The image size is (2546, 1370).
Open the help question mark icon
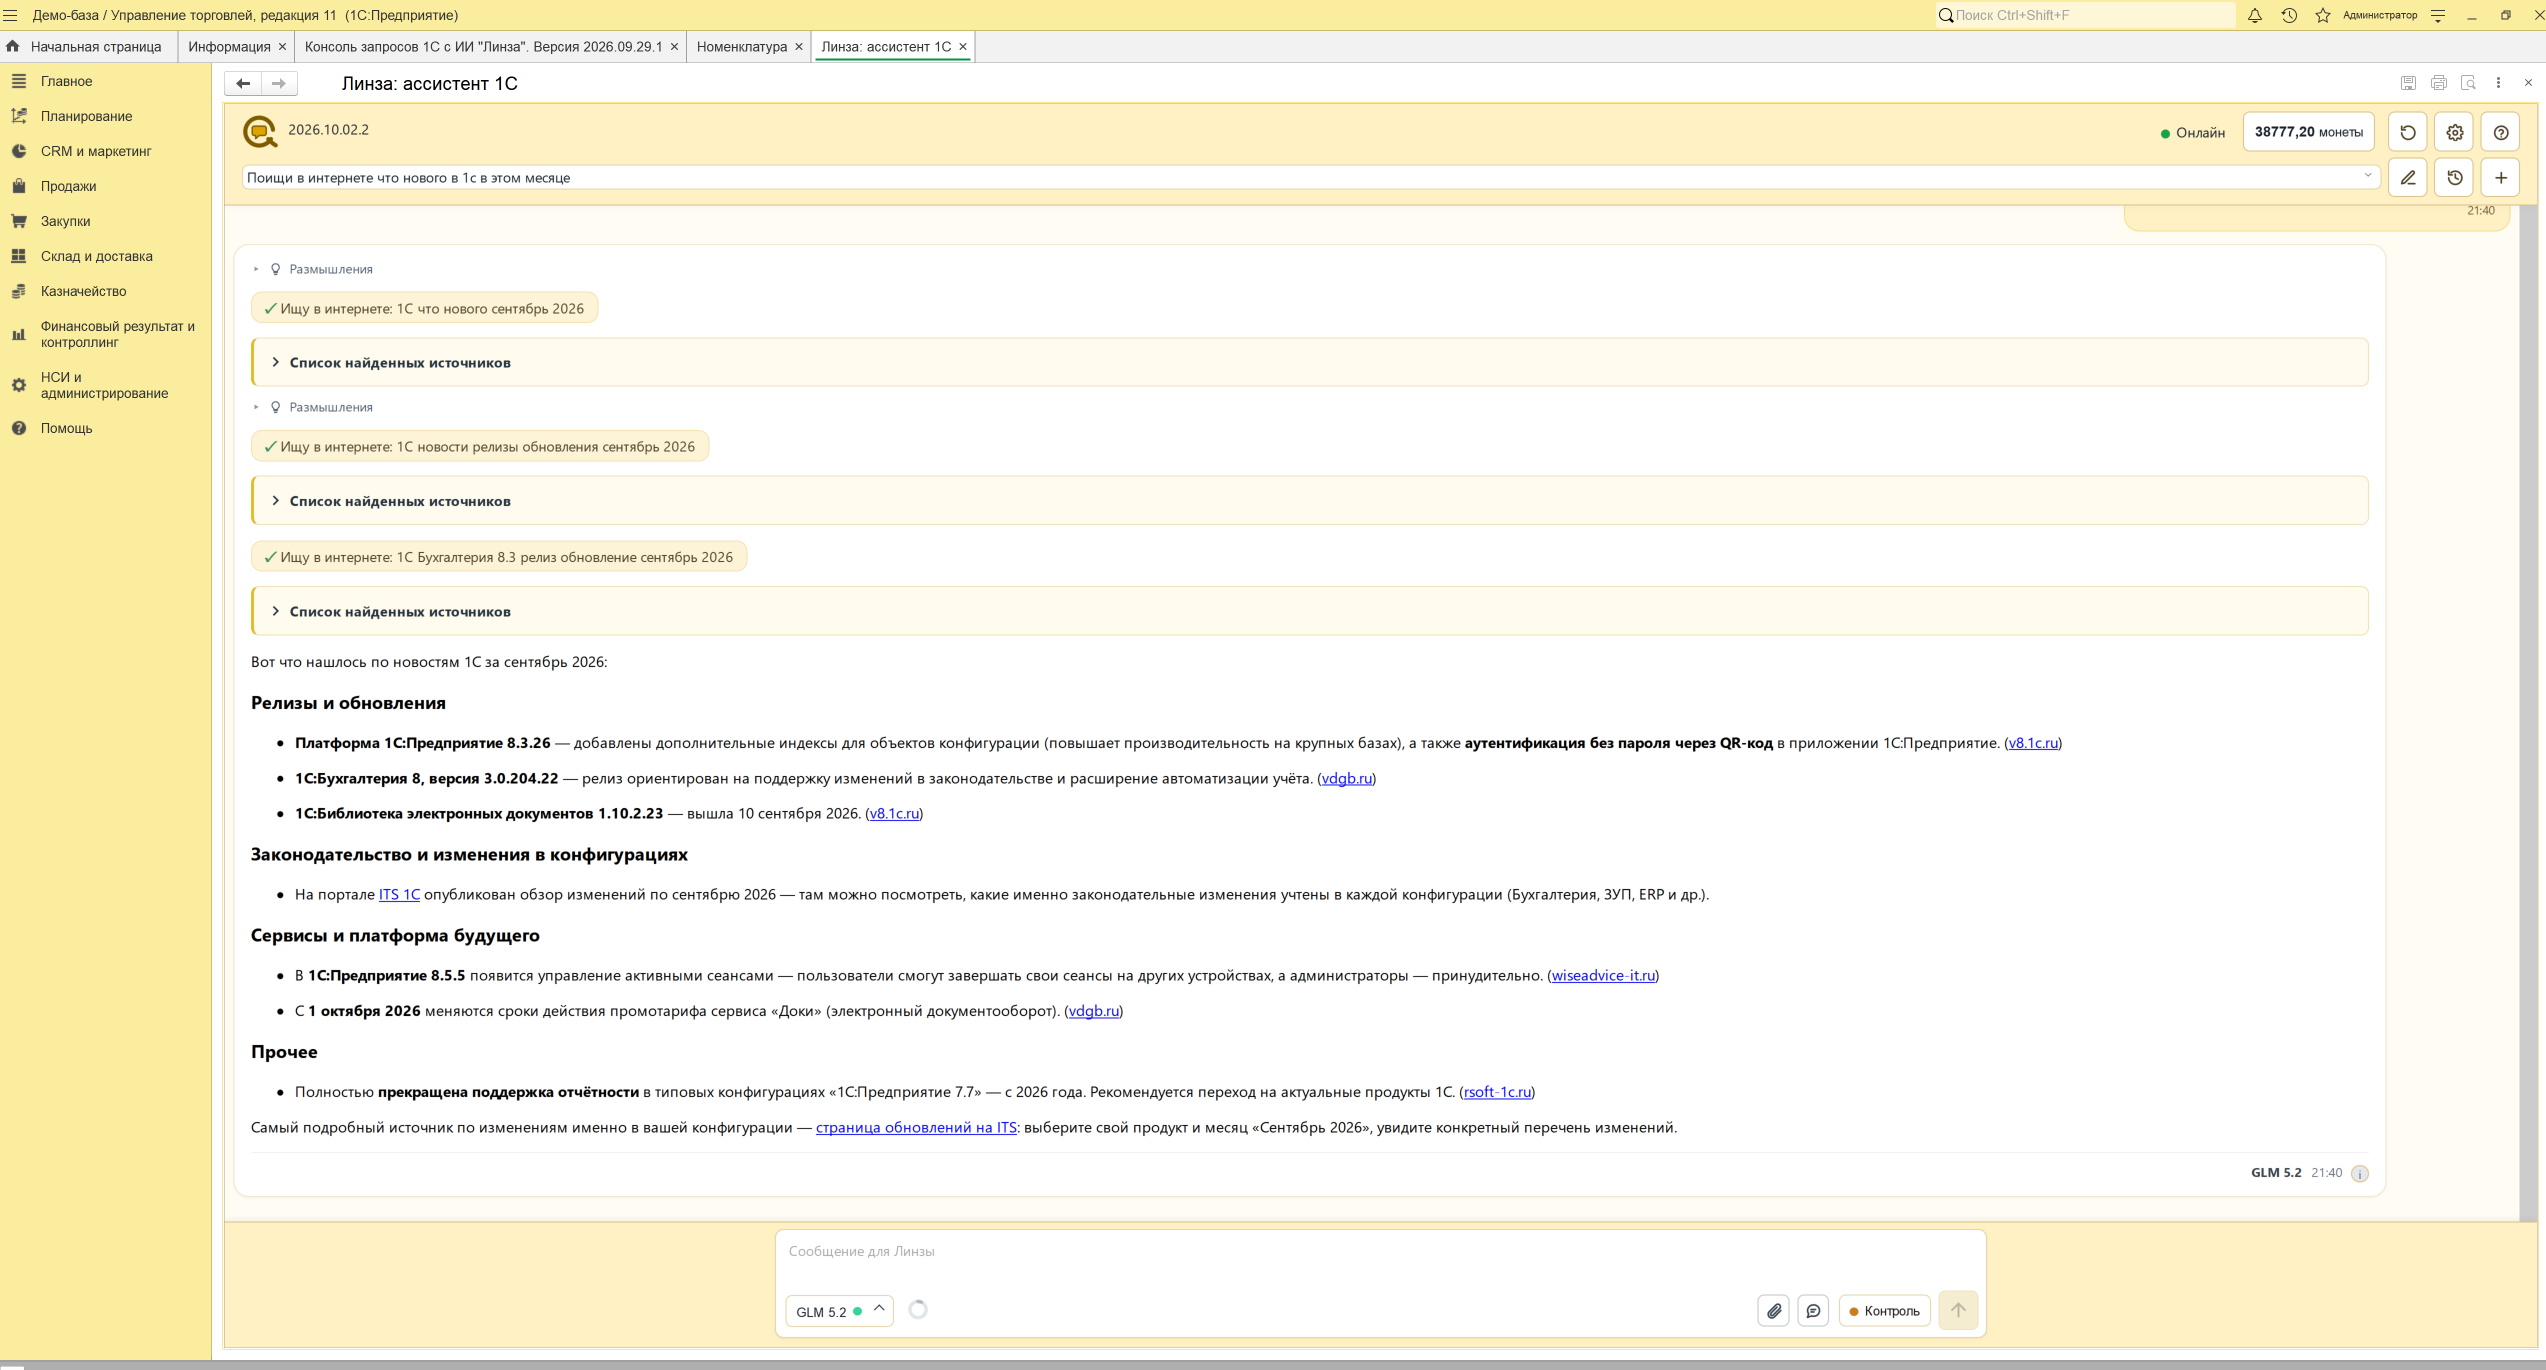click(x=2500, y=132)
